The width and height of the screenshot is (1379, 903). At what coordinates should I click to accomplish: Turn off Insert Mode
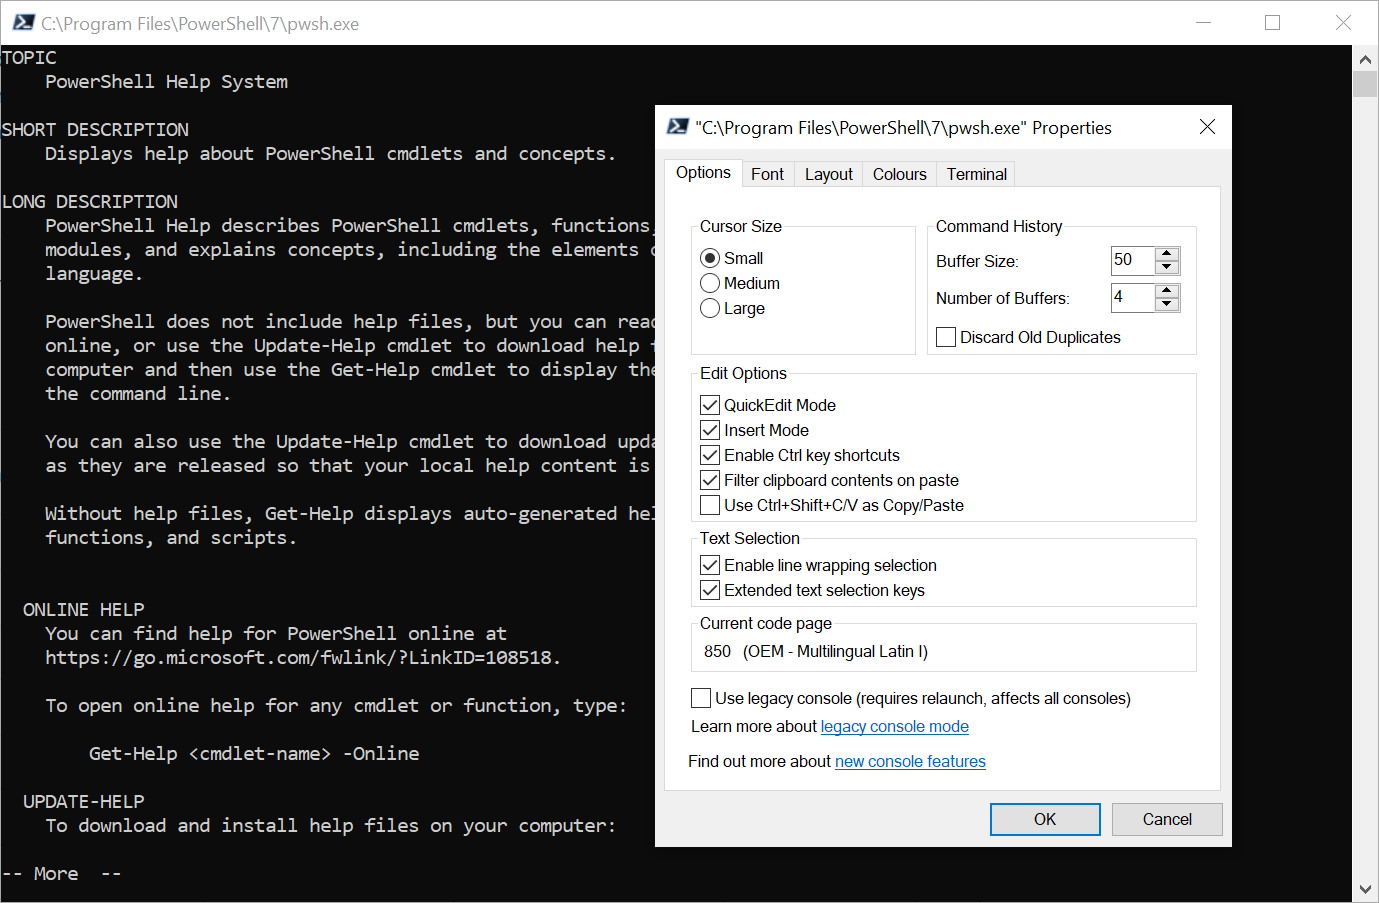click(x=710, y=429)
